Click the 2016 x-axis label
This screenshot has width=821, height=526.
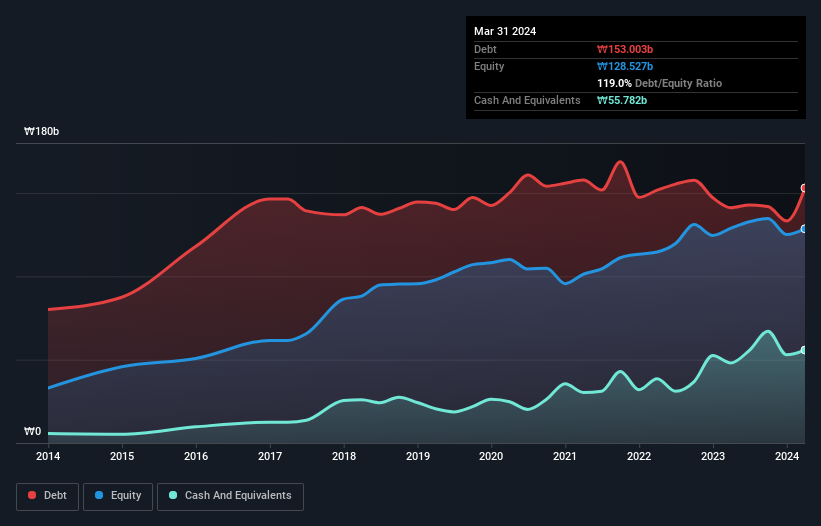tap(196, 456)
